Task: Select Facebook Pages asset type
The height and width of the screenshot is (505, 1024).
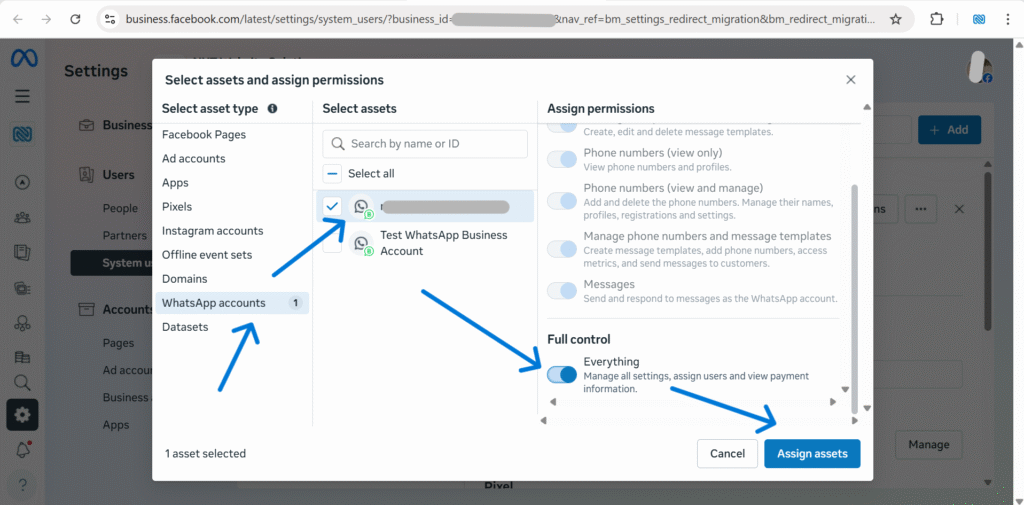Action: (204, 135)
